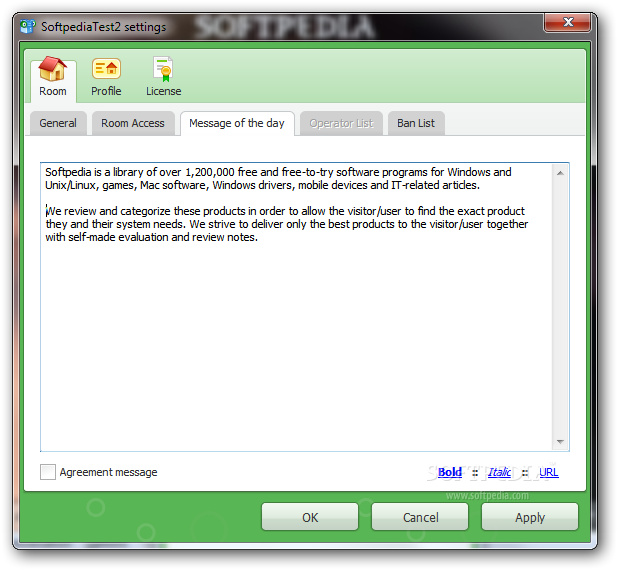Click the scroll up arrow of message box
618x570 pixels.
point(560,173)
